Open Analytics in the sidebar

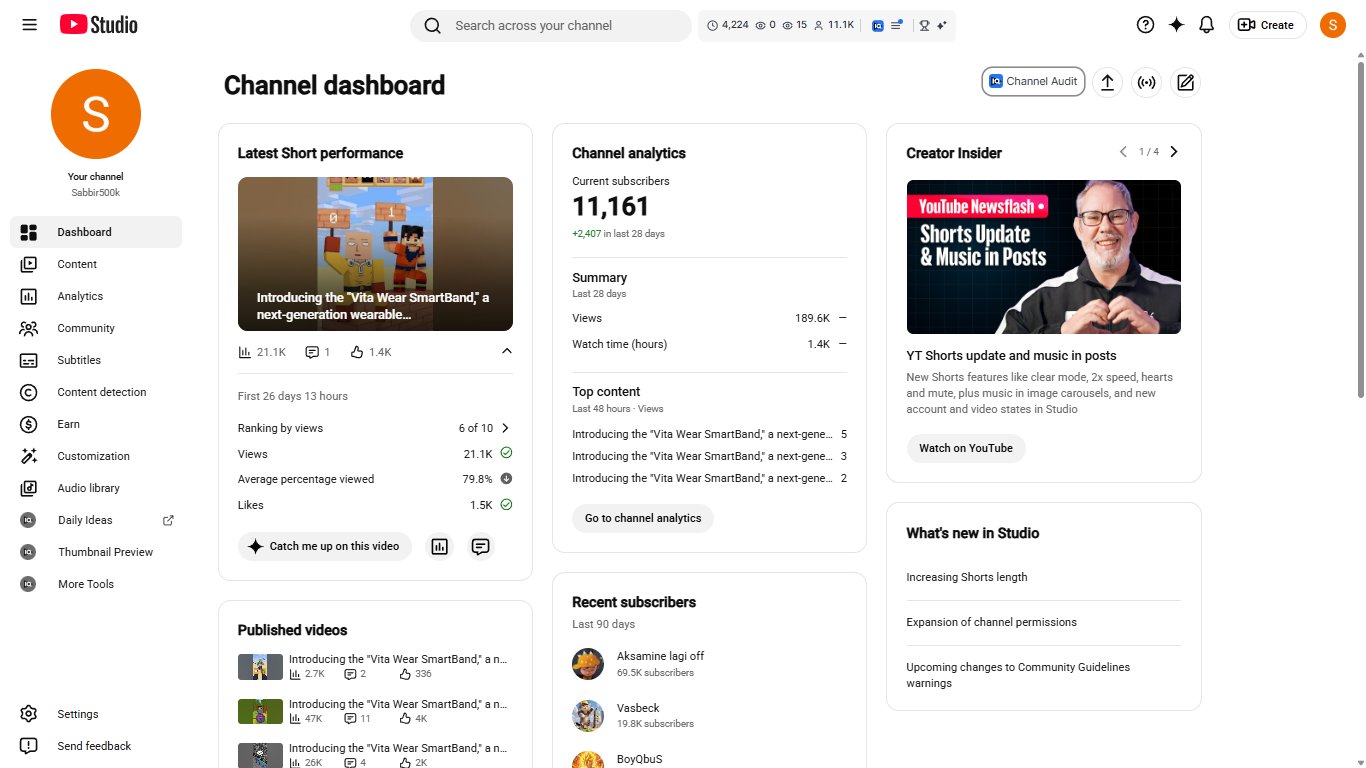pyautogui.click(x=96, y=296)
